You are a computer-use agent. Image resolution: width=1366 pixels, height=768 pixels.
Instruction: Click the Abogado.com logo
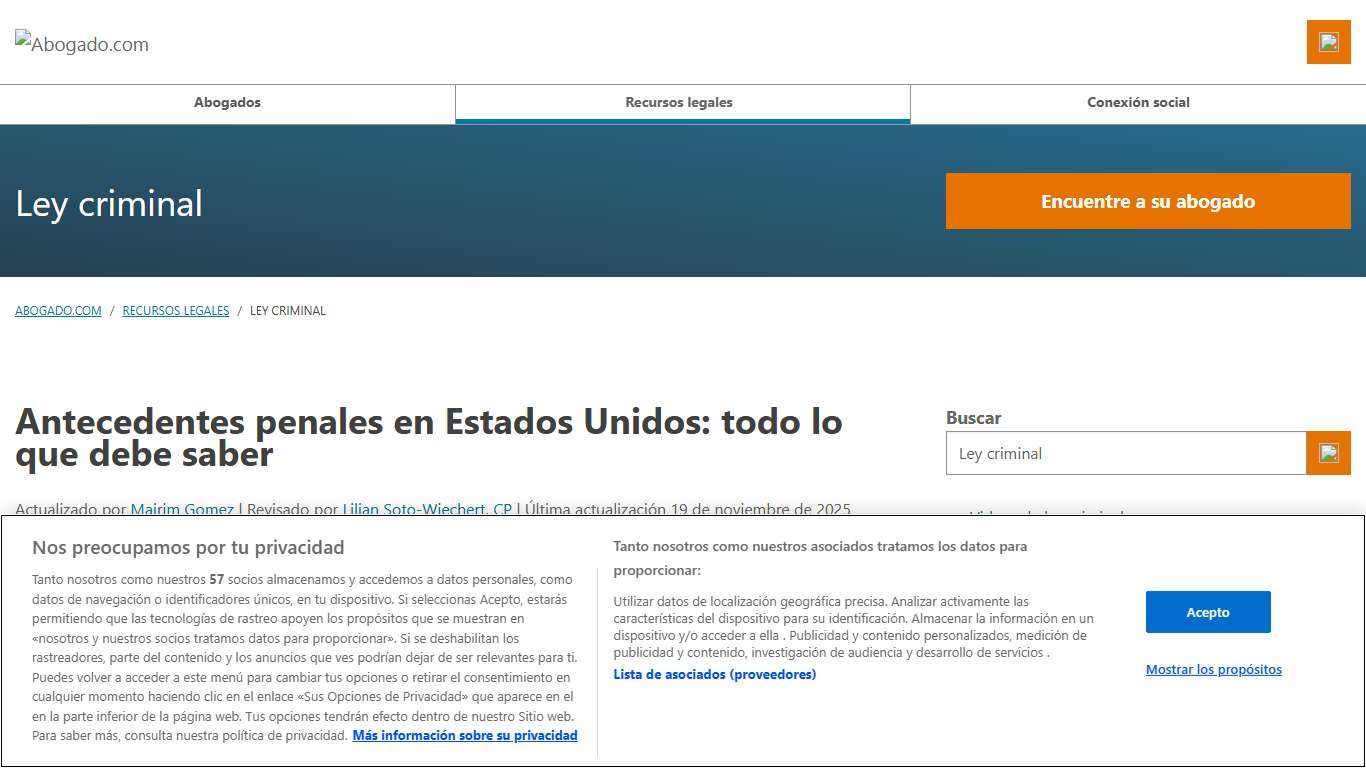tap(81, 43)
